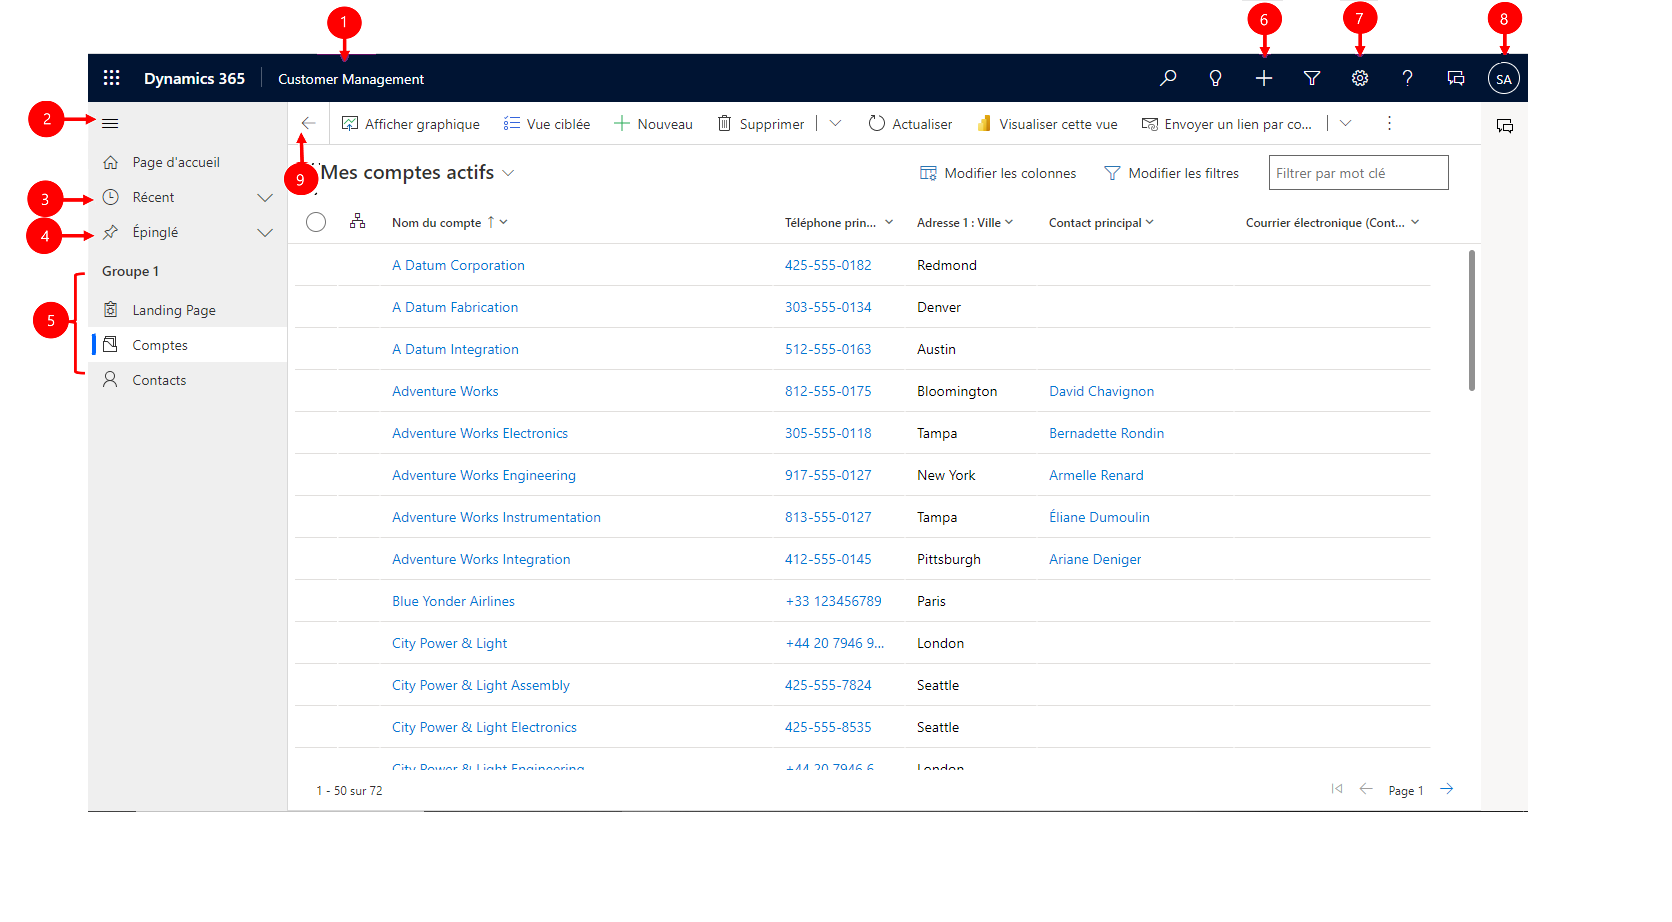Screen dimensions: 1672x922
Task: Click the Dynamics 365 title
Action: pos(194,79)
